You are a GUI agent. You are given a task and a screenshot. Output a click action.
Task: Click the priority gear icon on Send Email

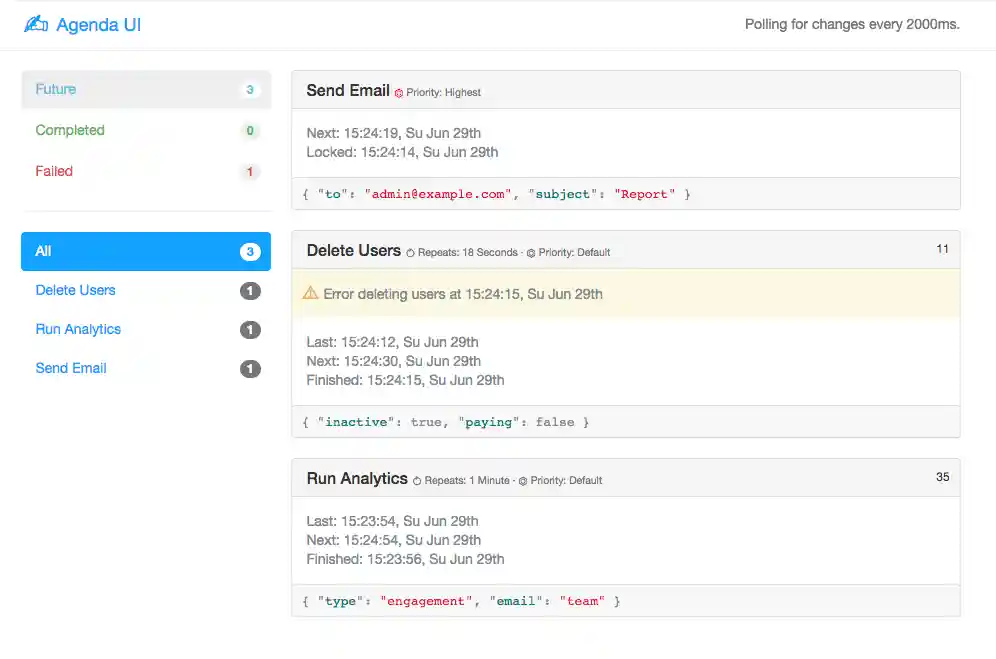tap(398, 92)
